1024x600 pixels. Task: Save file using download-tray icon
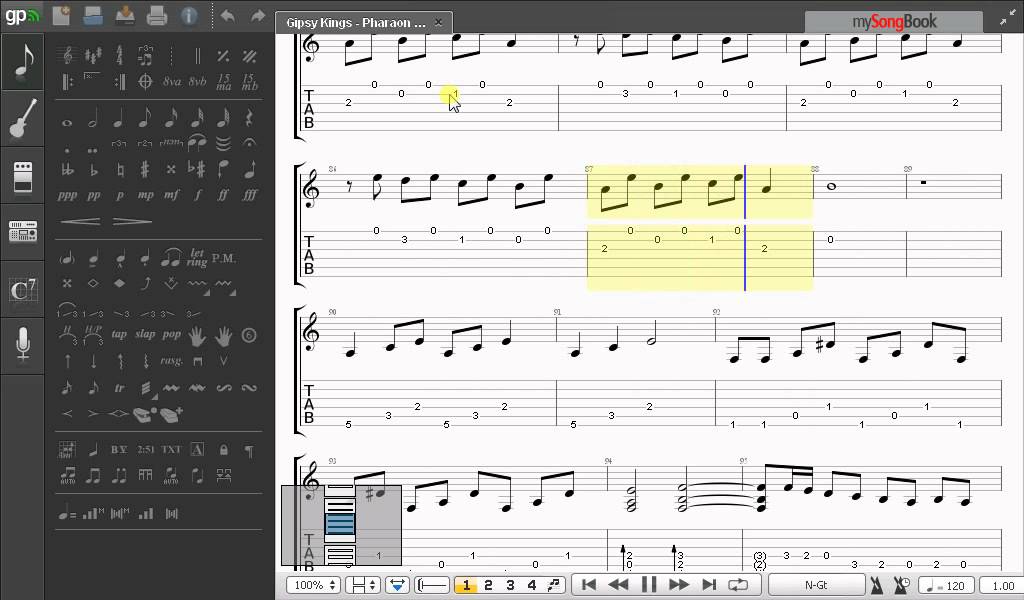tap(125, 16)
